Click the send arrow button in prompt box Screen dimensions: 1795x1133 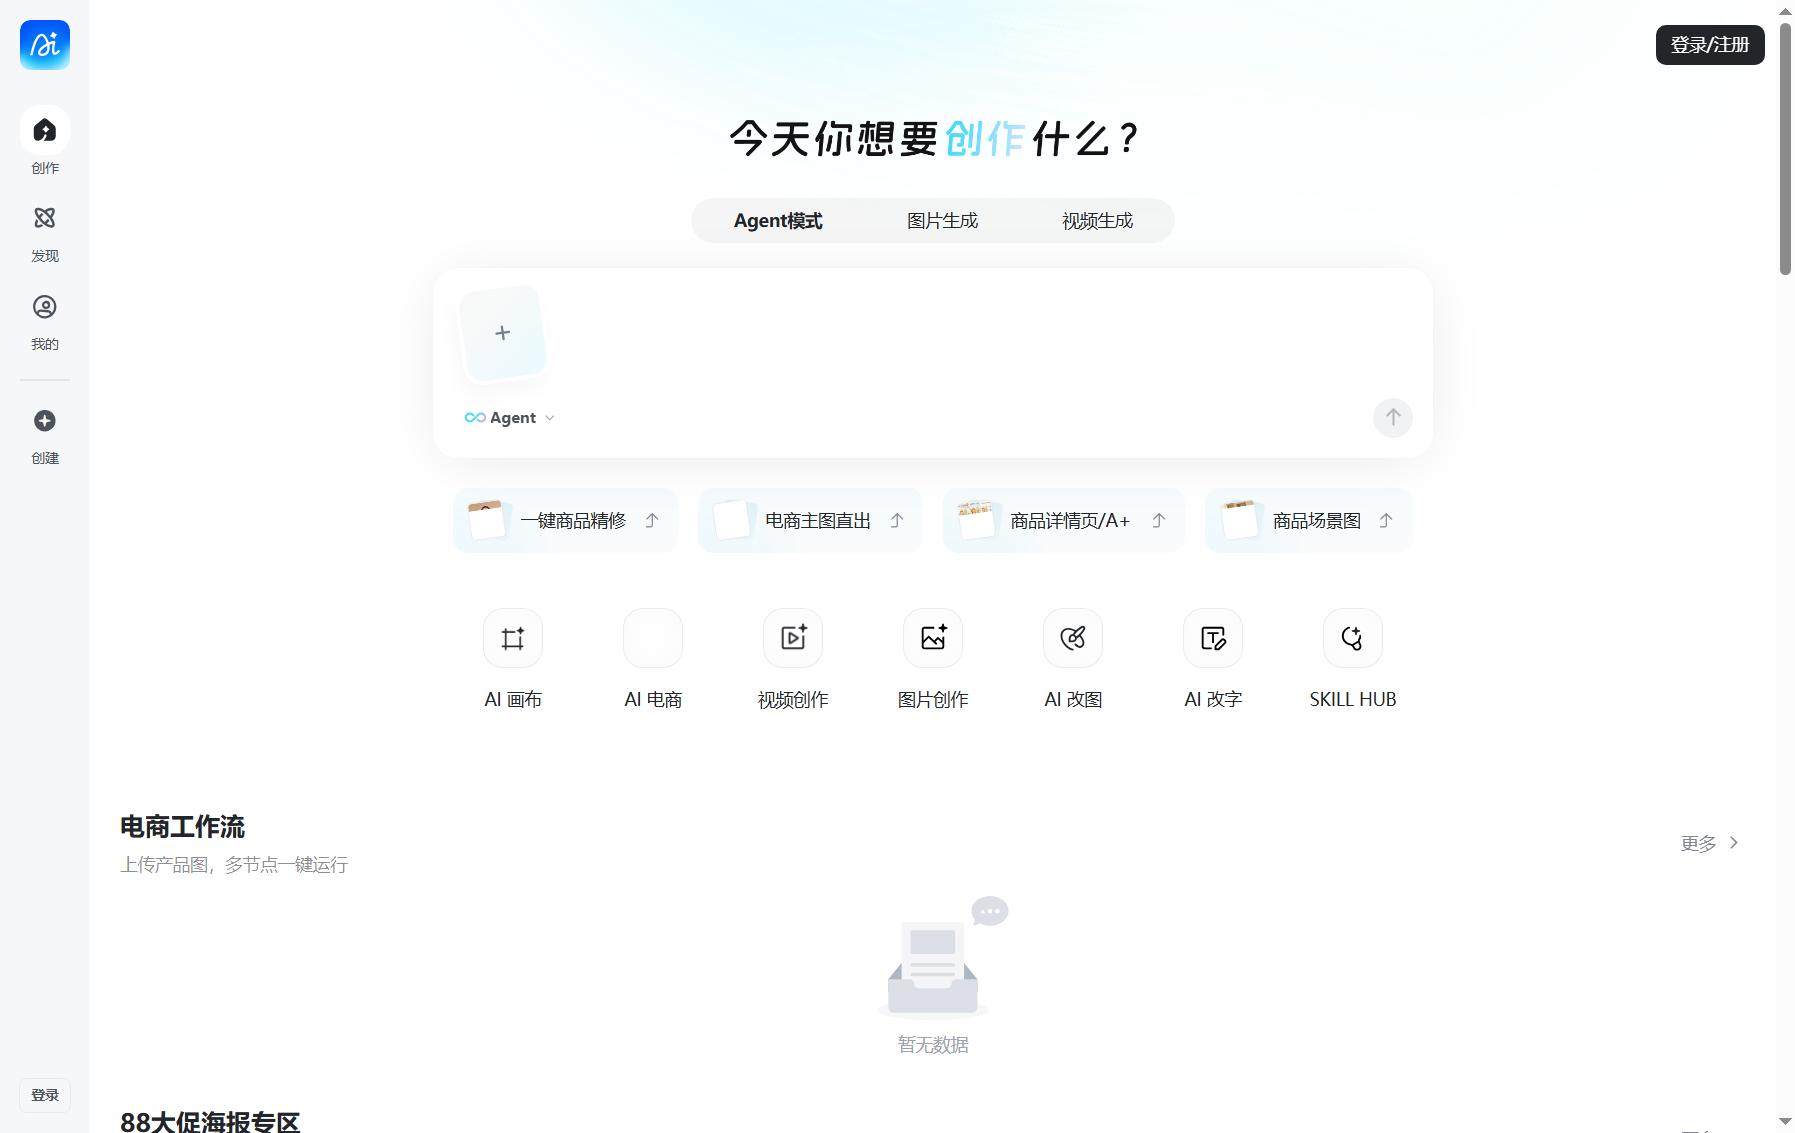(x=1393, y=417)
